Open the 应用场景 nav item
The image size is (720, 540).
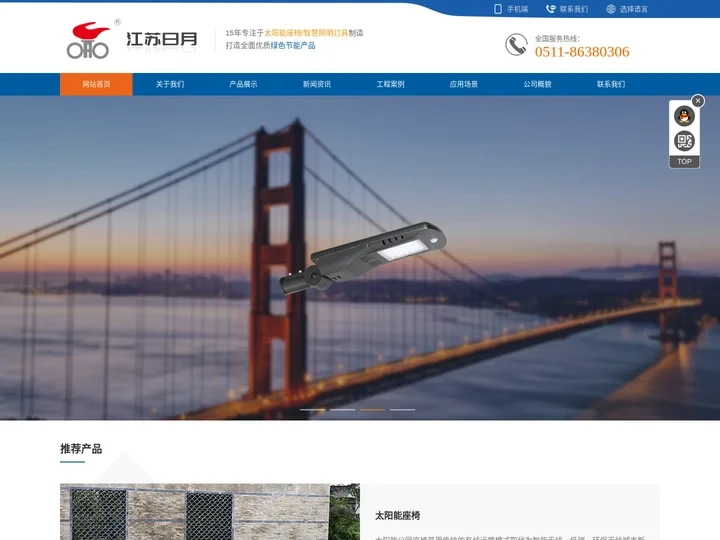(x=464, y=84)
